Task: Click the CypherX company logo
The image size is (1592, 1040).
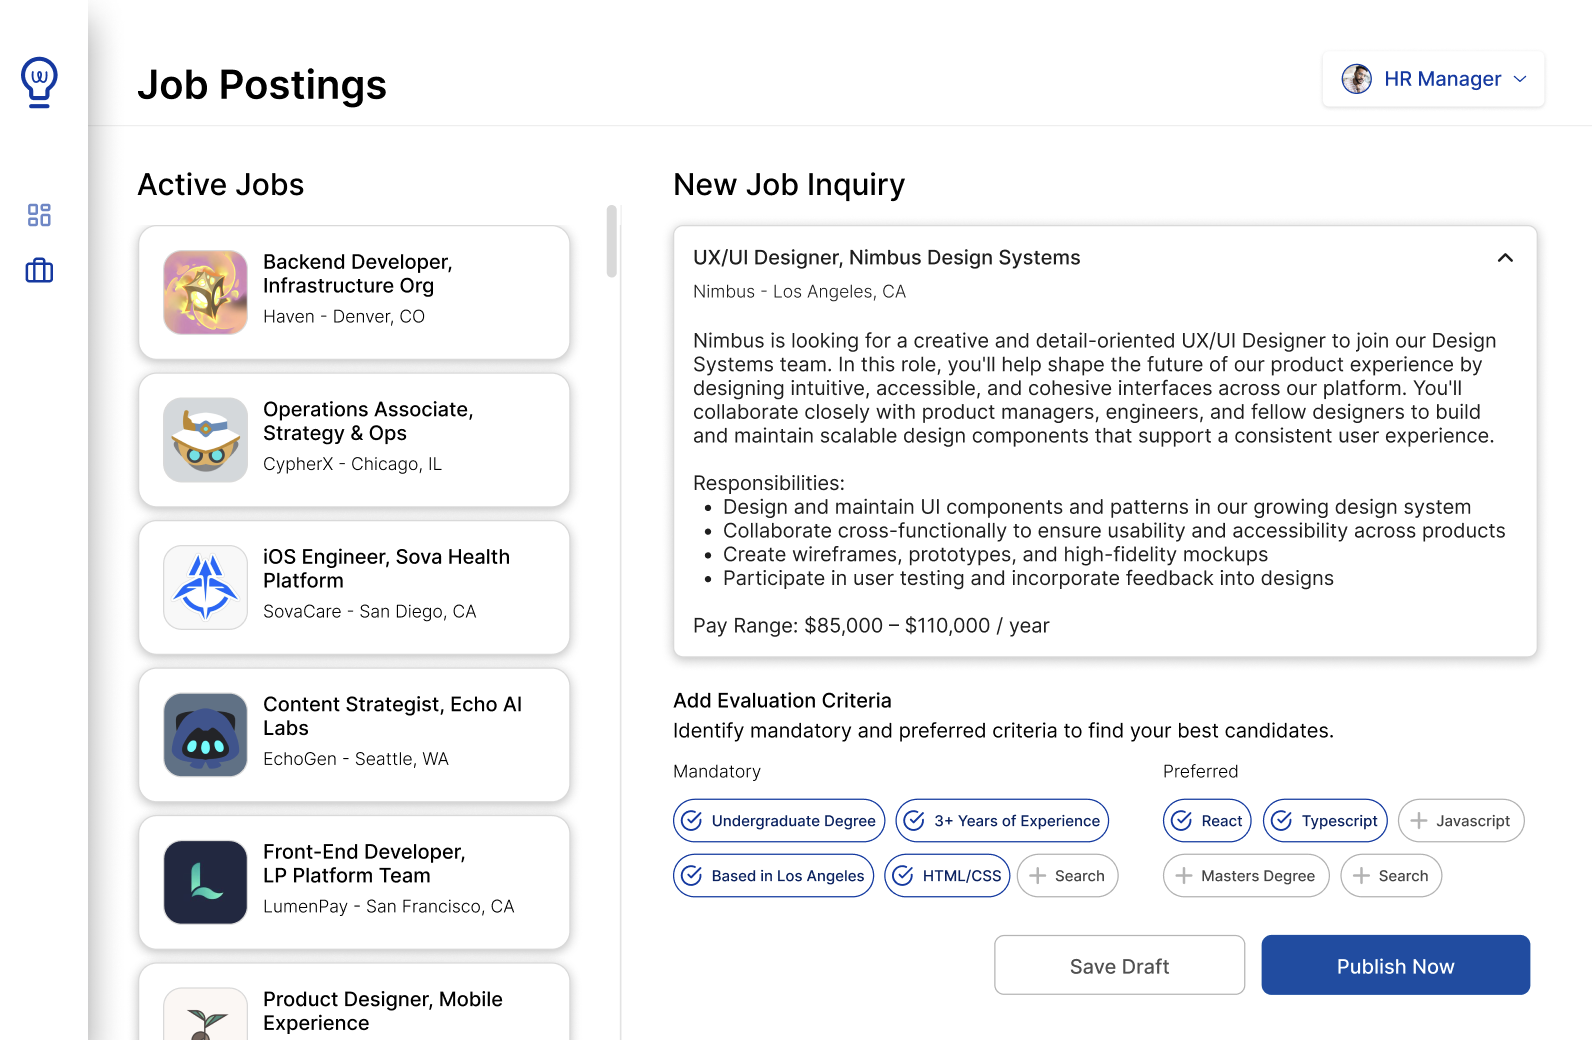Action: [205, 440]
